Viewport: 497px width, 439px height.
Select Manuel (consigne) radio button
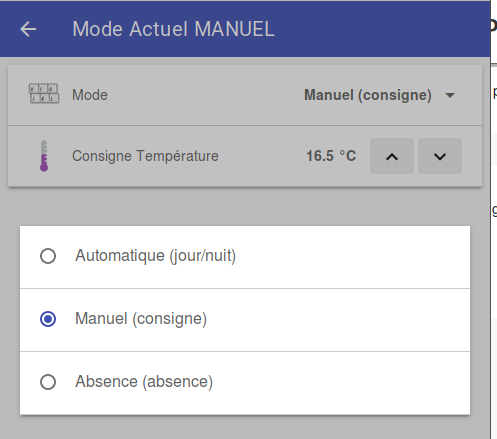[48, 319]
